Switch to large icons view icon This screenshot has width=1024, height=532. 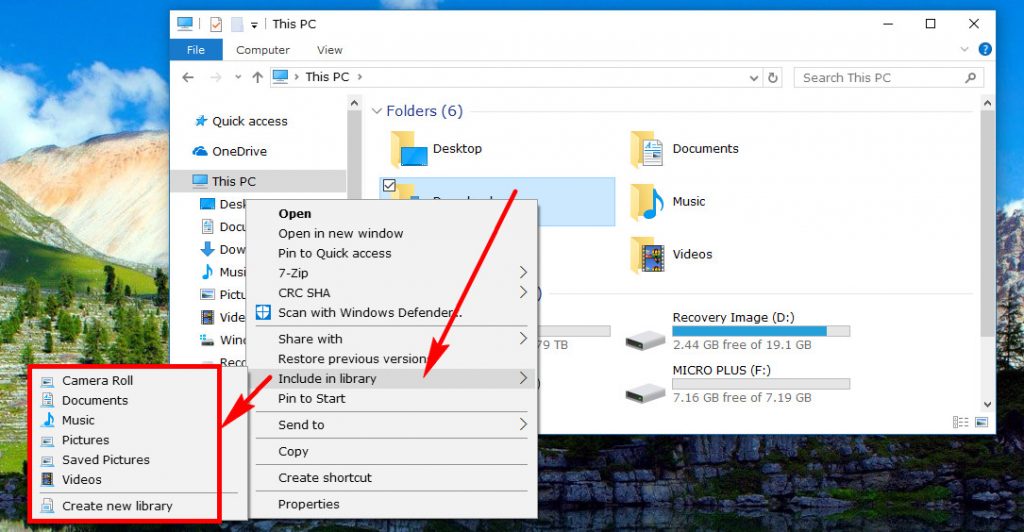(981, 422)
